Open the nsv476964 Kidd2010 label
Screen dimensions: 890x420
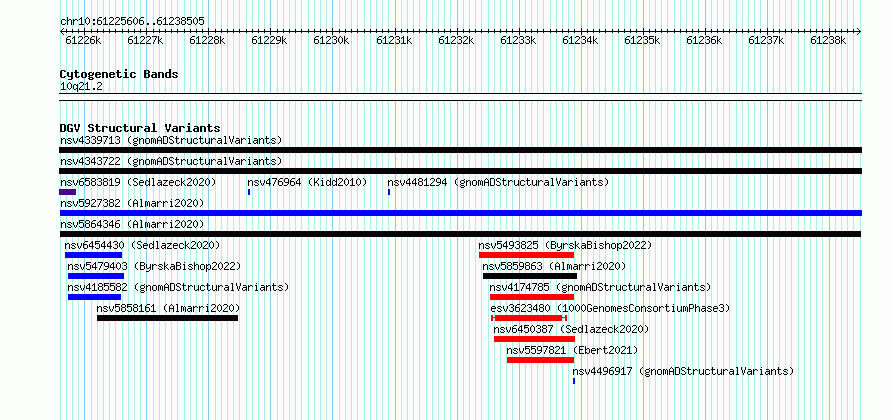(x=307, y=182)
